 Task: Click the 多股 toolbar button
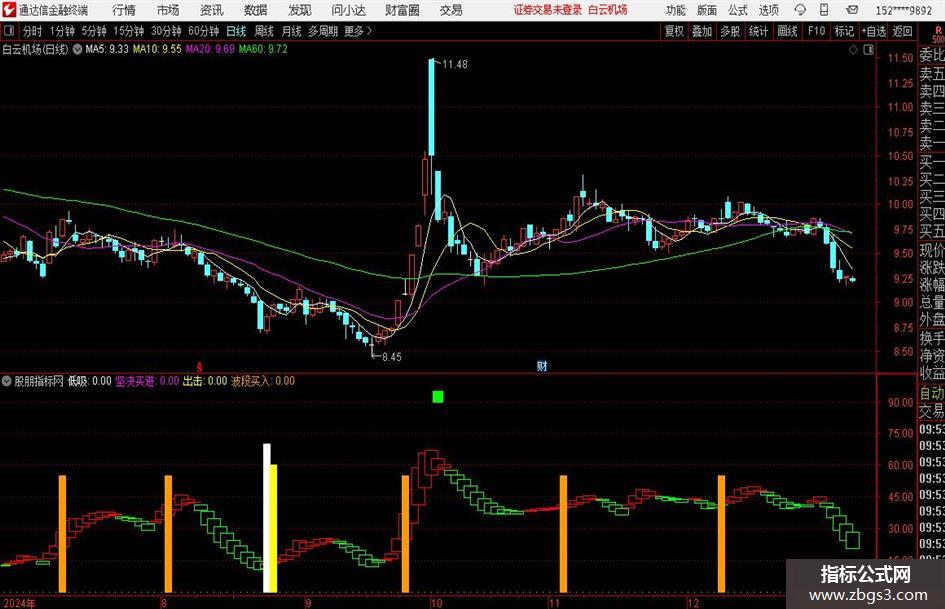click(730, 31)
